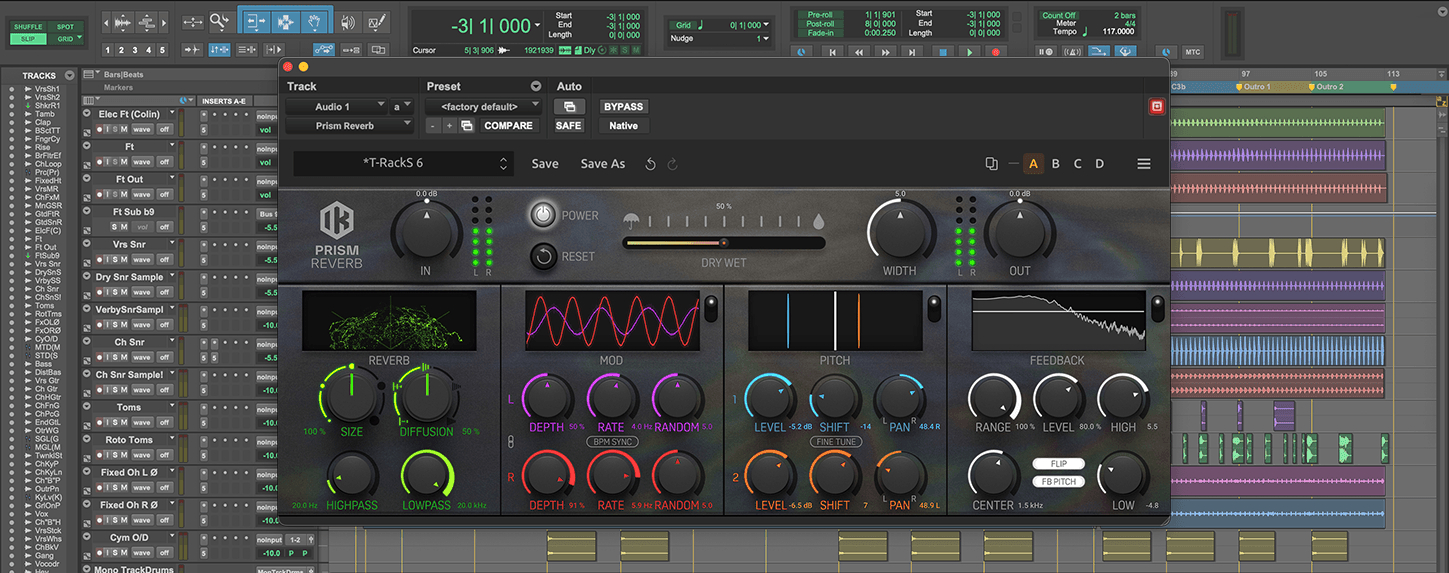Select Memory Location button 3
This screenshot has width=1449, height=573.
click(135, 50)
